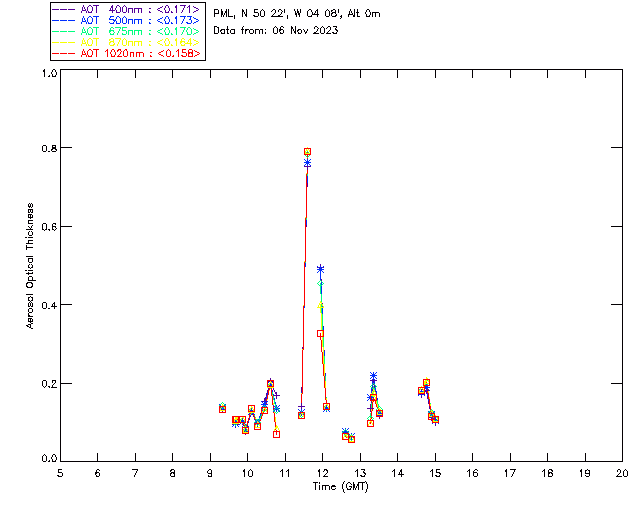The height and width of the screenshot is (512, 640).
Task: Click the x-axis tick label "20"
Action: click(x=622, y=473)
